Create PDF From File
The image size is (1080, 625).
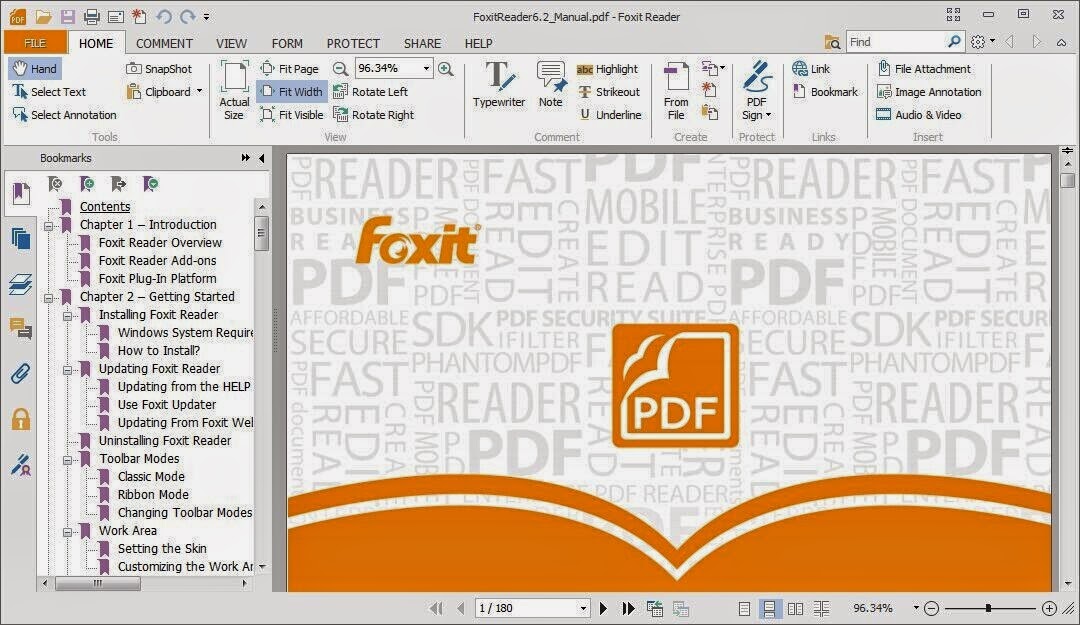coord(676,90)
